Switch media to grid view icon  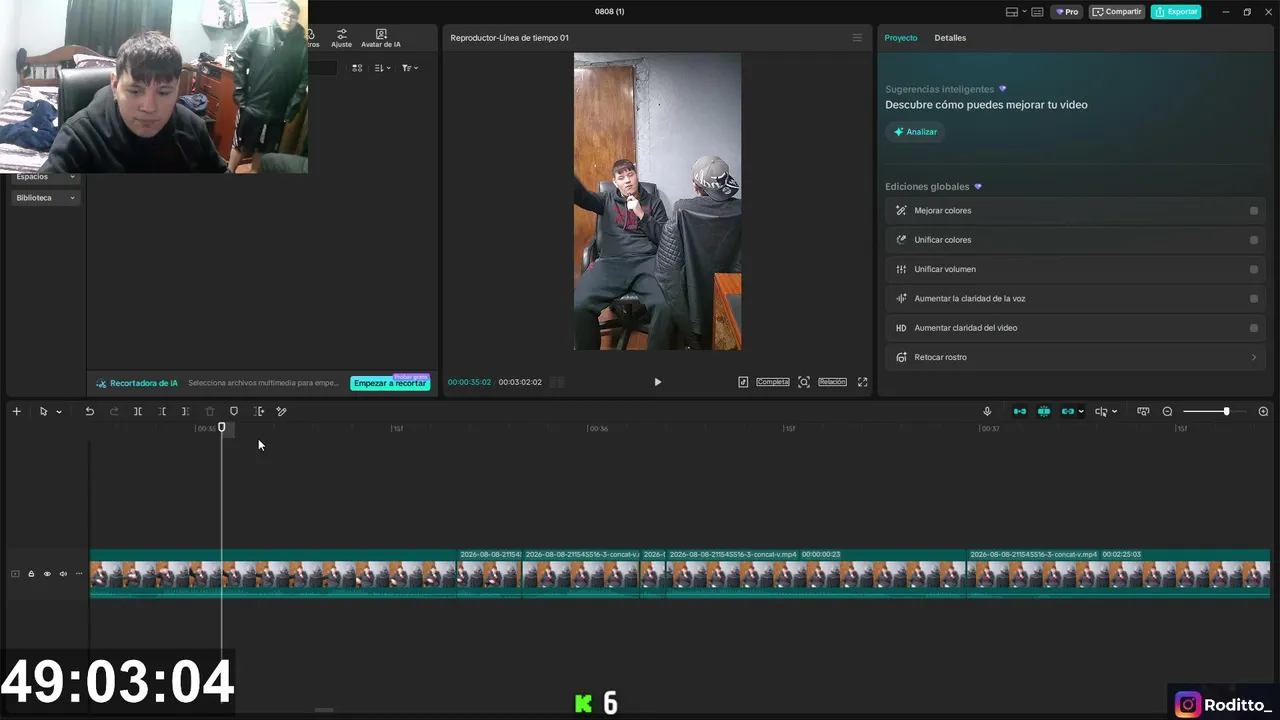coord(357,68)
